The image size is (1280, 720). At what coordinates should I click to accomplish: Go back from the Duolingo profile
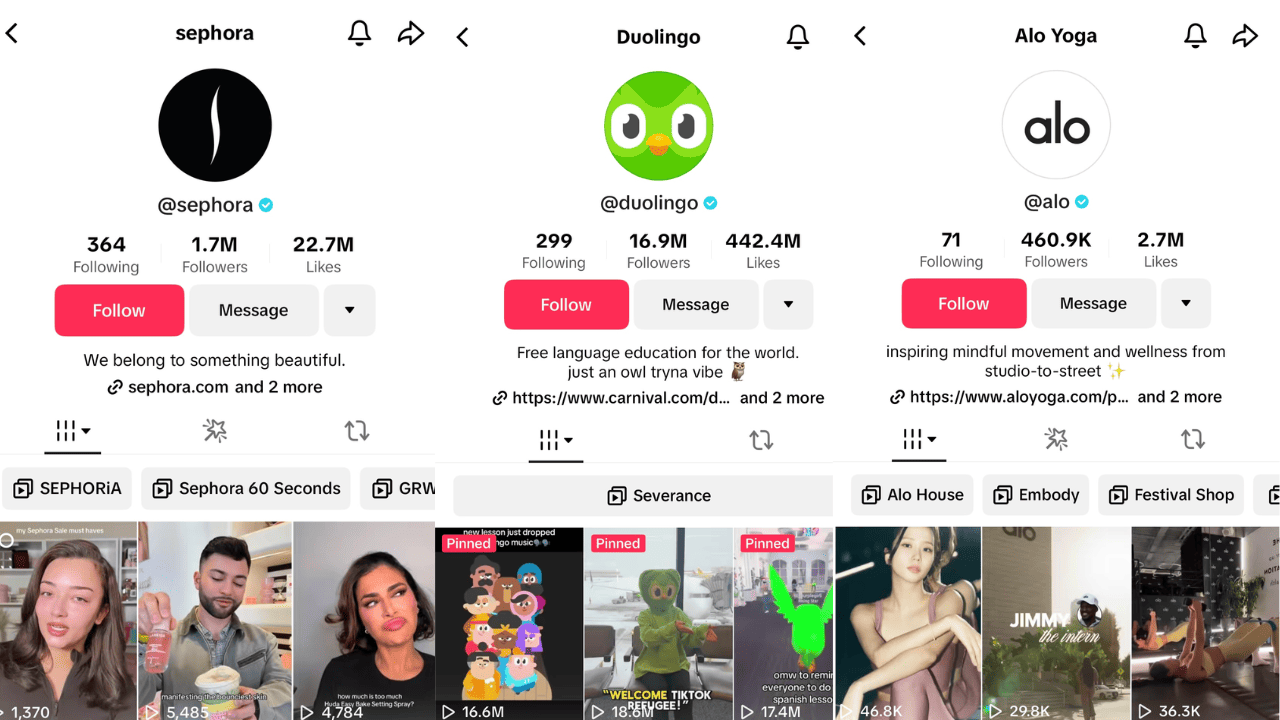click(462, 37)
